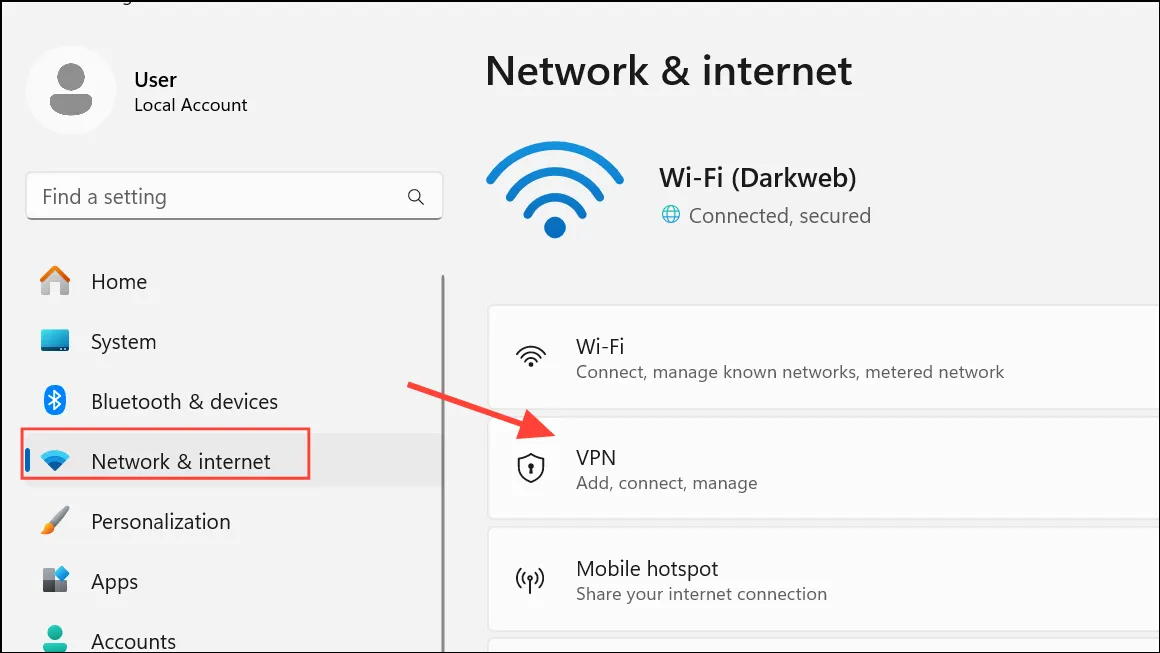Click the Find a setting field
The width and height of the screenshot is (1160, 653).
pyautogui.click(x=235, y=197)
